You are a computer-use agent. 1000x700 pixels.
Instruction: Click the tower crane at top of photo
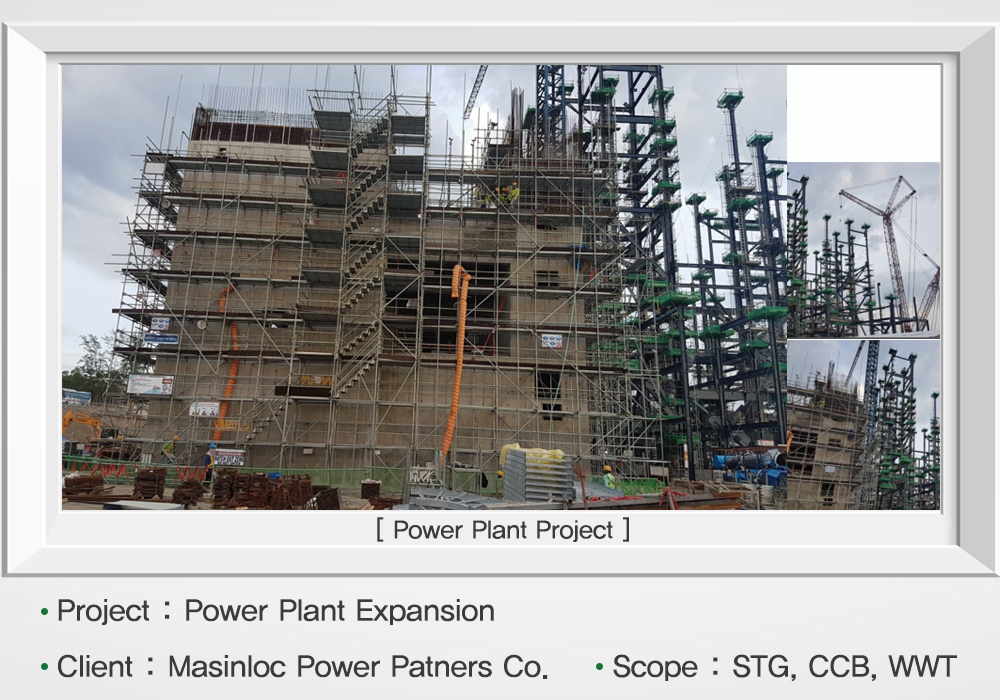click(476, 92)
